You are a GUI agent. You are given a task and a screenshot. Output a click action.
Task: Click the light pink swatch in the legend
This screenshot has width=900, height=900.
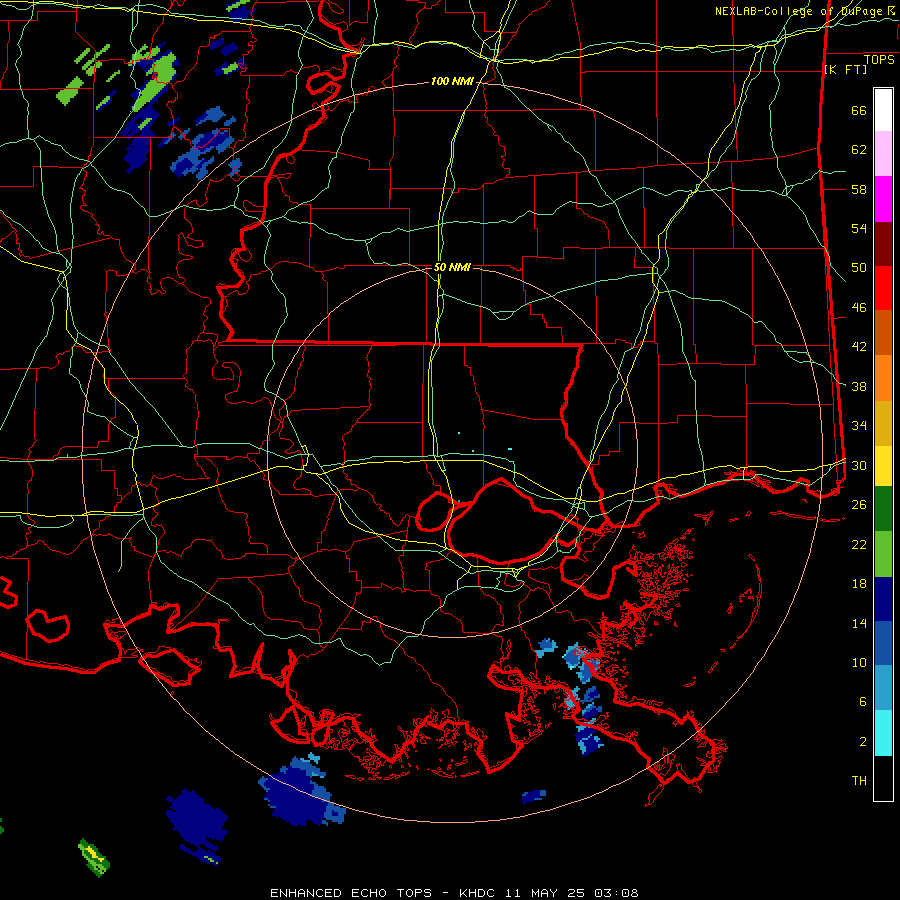(x=883, y=154)
